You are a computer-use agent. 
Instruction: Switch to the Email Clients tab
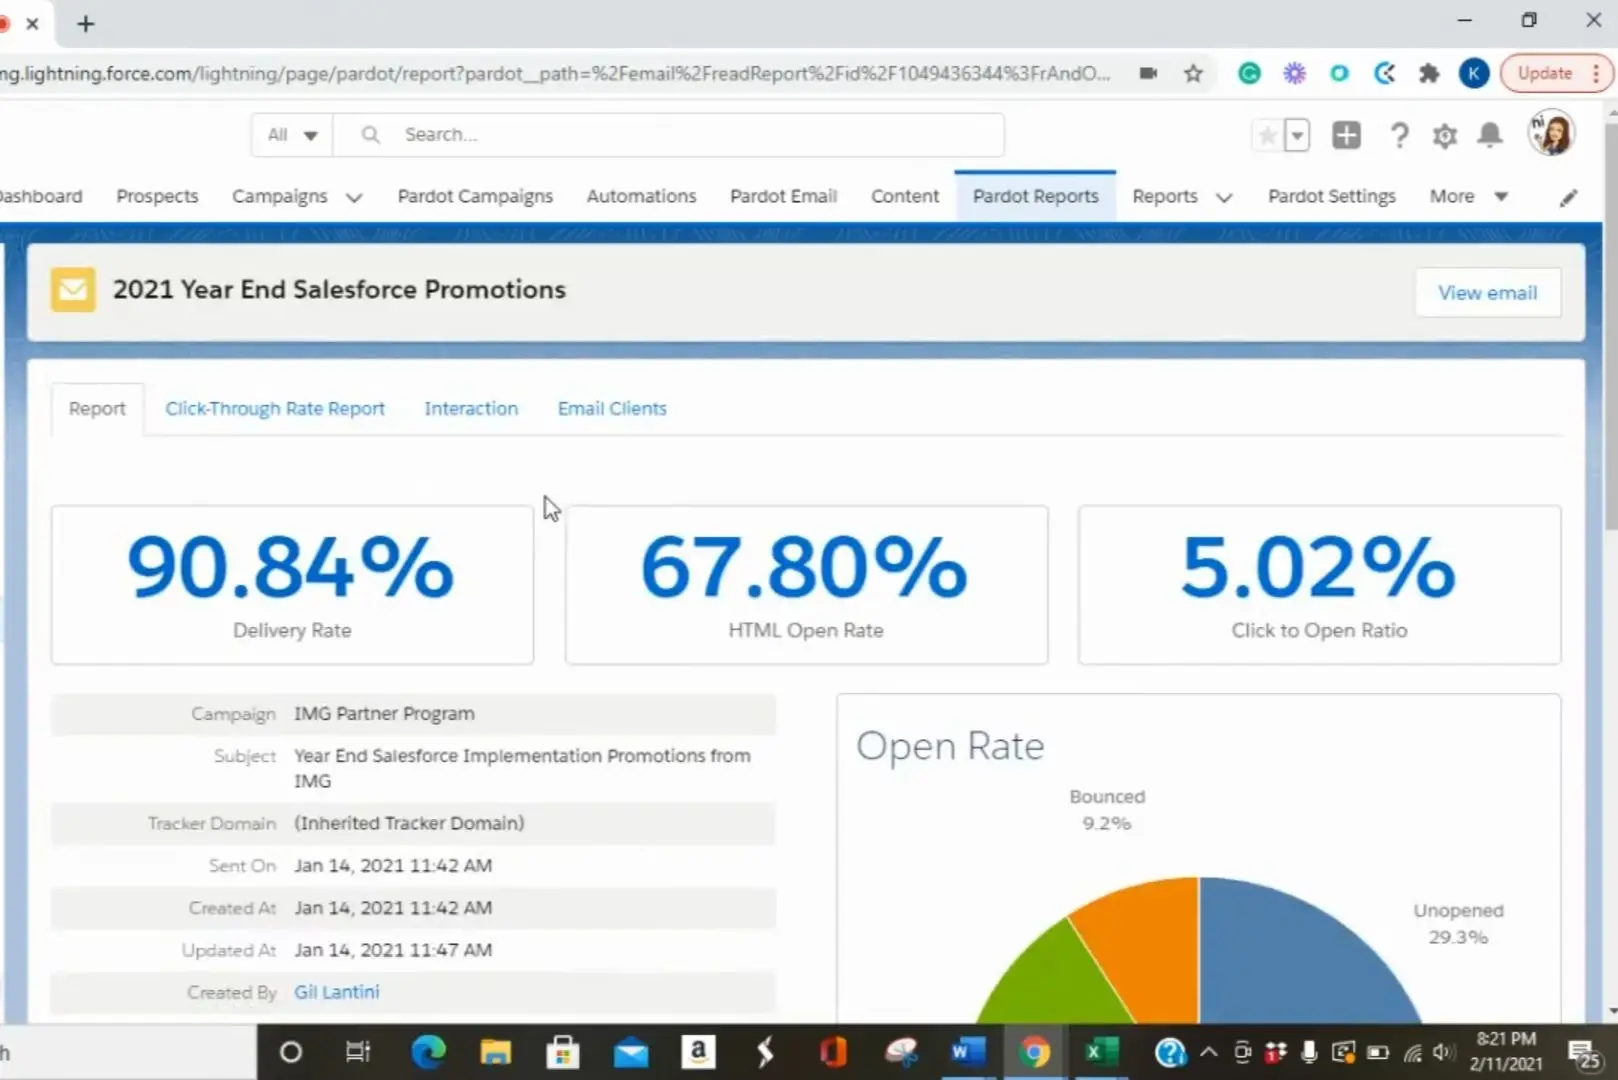coord(611,408)
